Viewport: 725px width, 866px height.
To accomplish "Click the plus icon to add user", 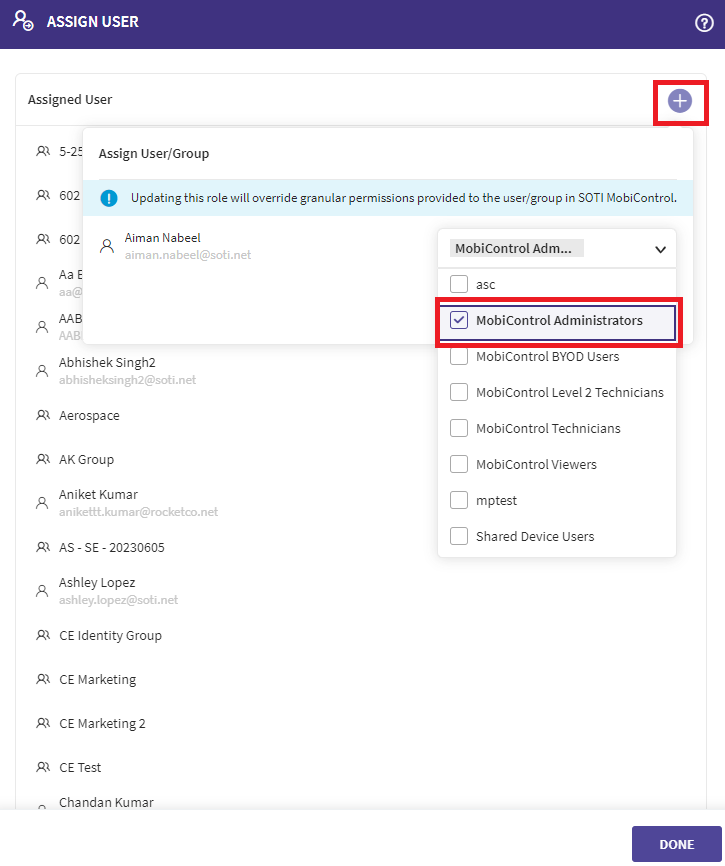I will tap(680, 101).
